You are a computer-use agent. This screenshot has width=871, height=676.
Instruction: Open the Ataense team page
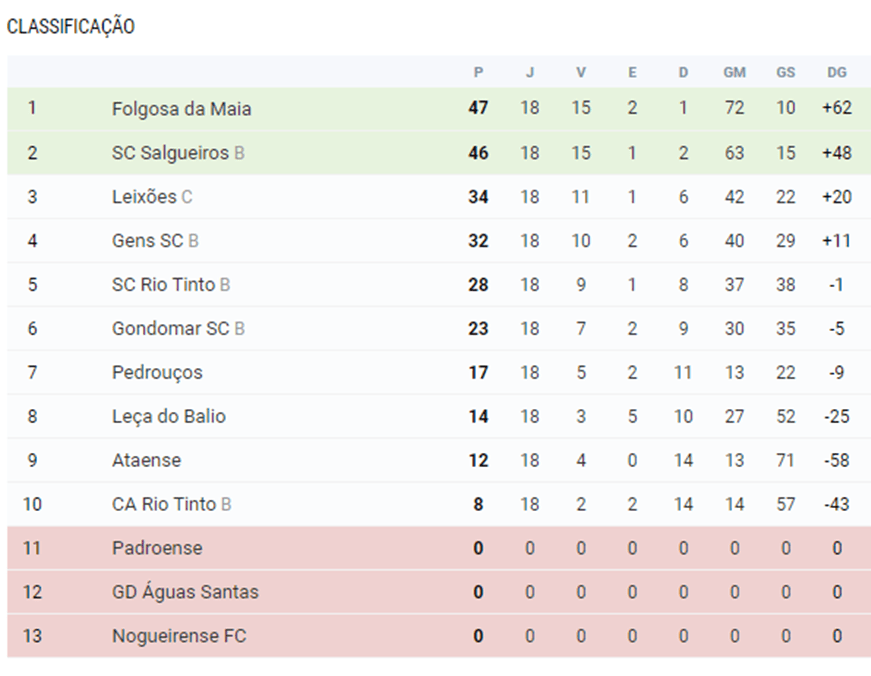[x=146, y=461]
